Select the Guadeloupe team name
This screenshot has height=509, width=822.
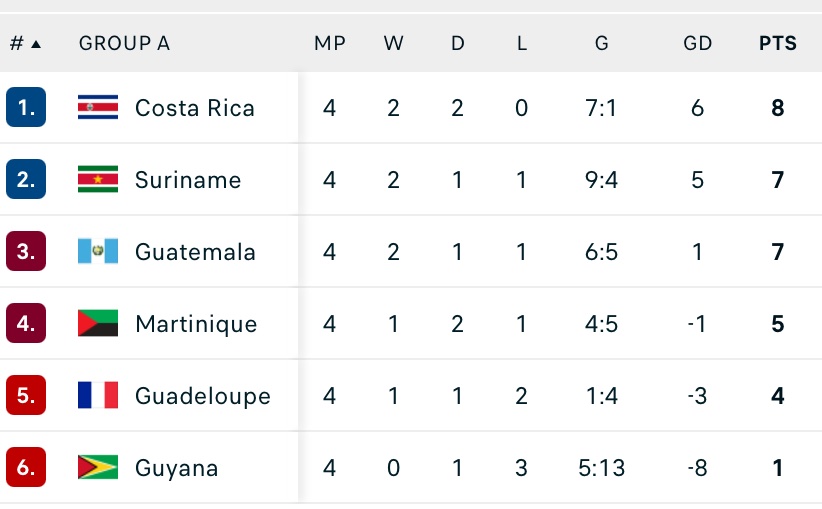(x=203, y=396)
